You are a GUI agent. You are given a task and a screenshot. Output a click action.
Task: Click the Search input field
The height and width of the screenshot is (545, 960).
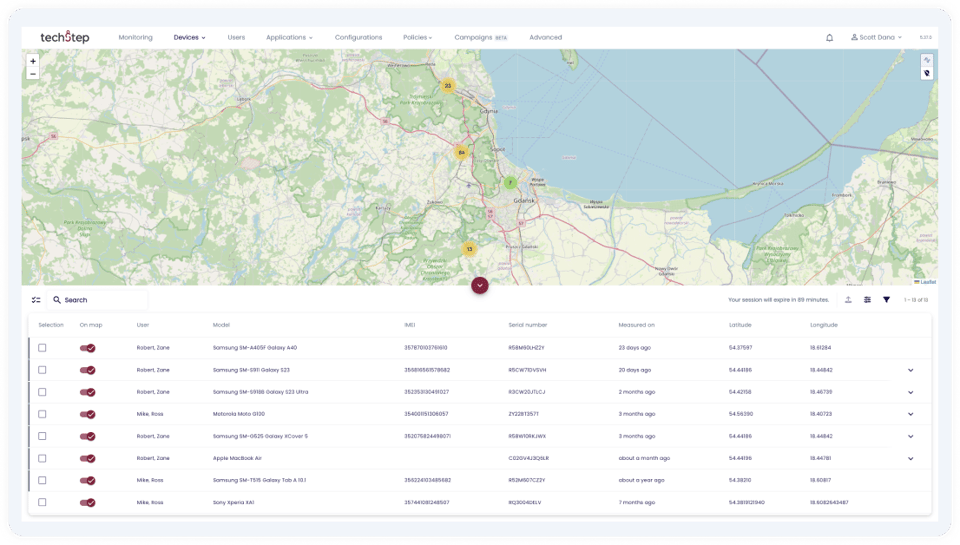coord(98,300)
